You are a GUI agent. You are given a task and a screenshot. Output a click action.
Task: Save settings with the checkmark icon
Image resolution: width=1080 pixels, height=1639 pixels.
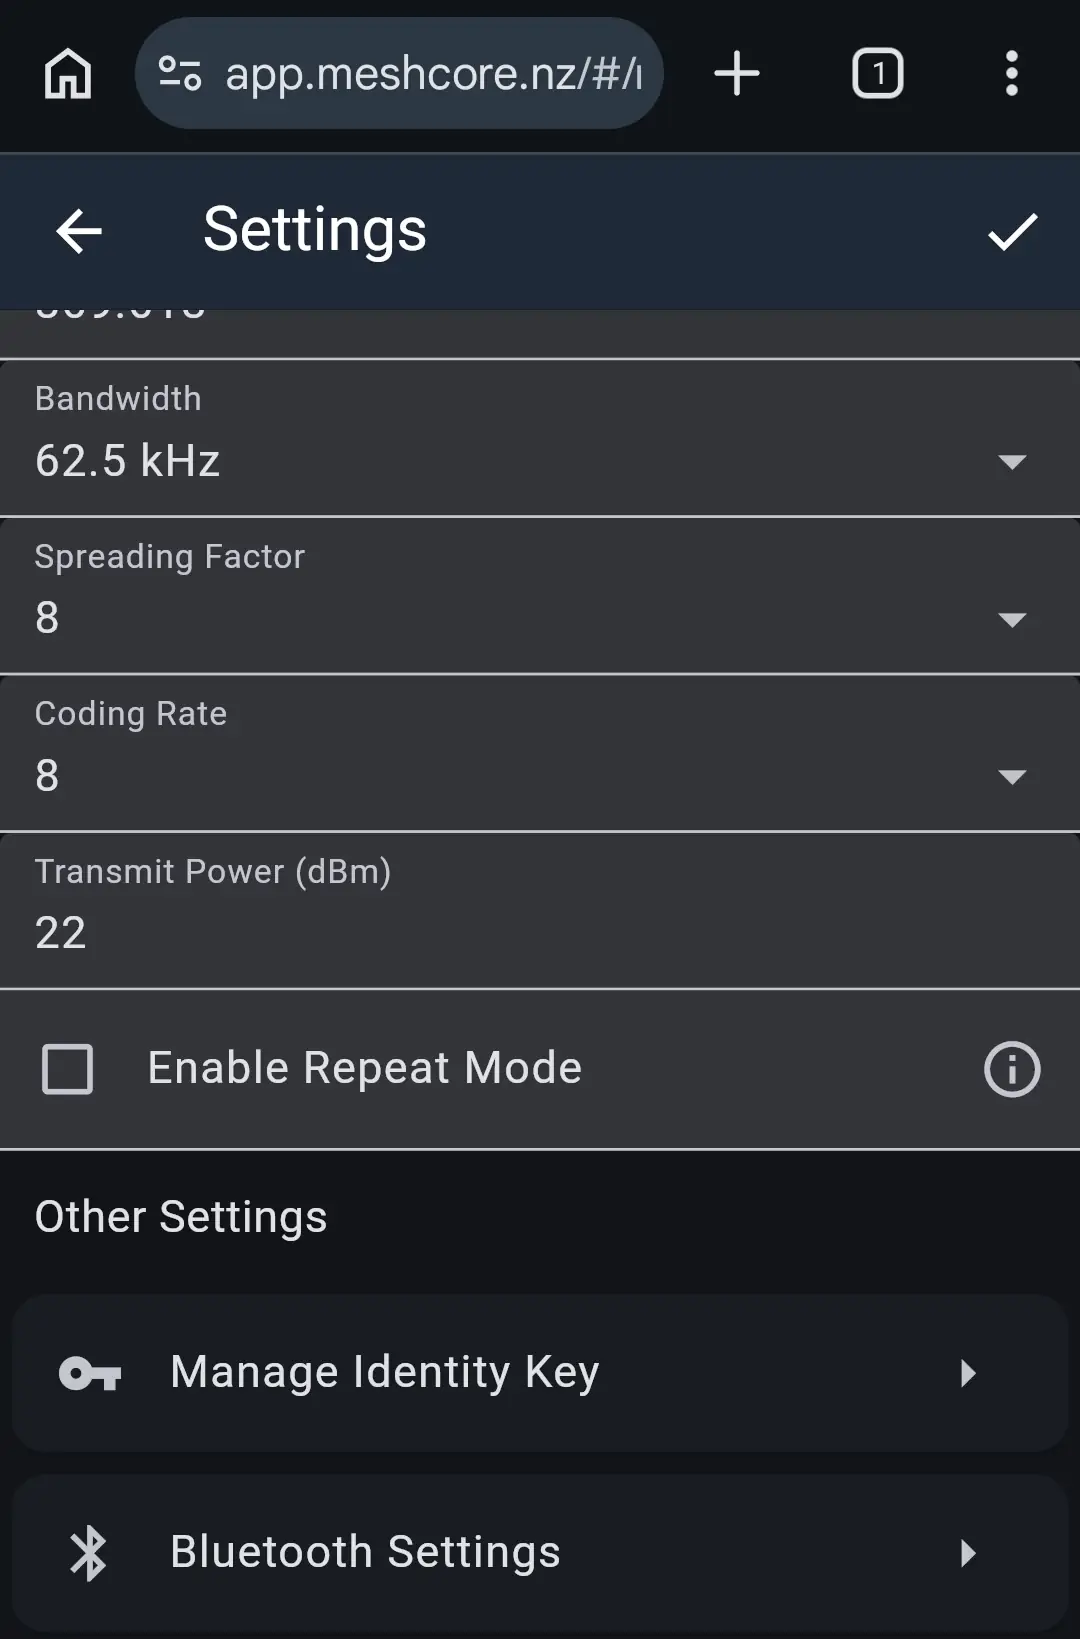[1012, 232]
